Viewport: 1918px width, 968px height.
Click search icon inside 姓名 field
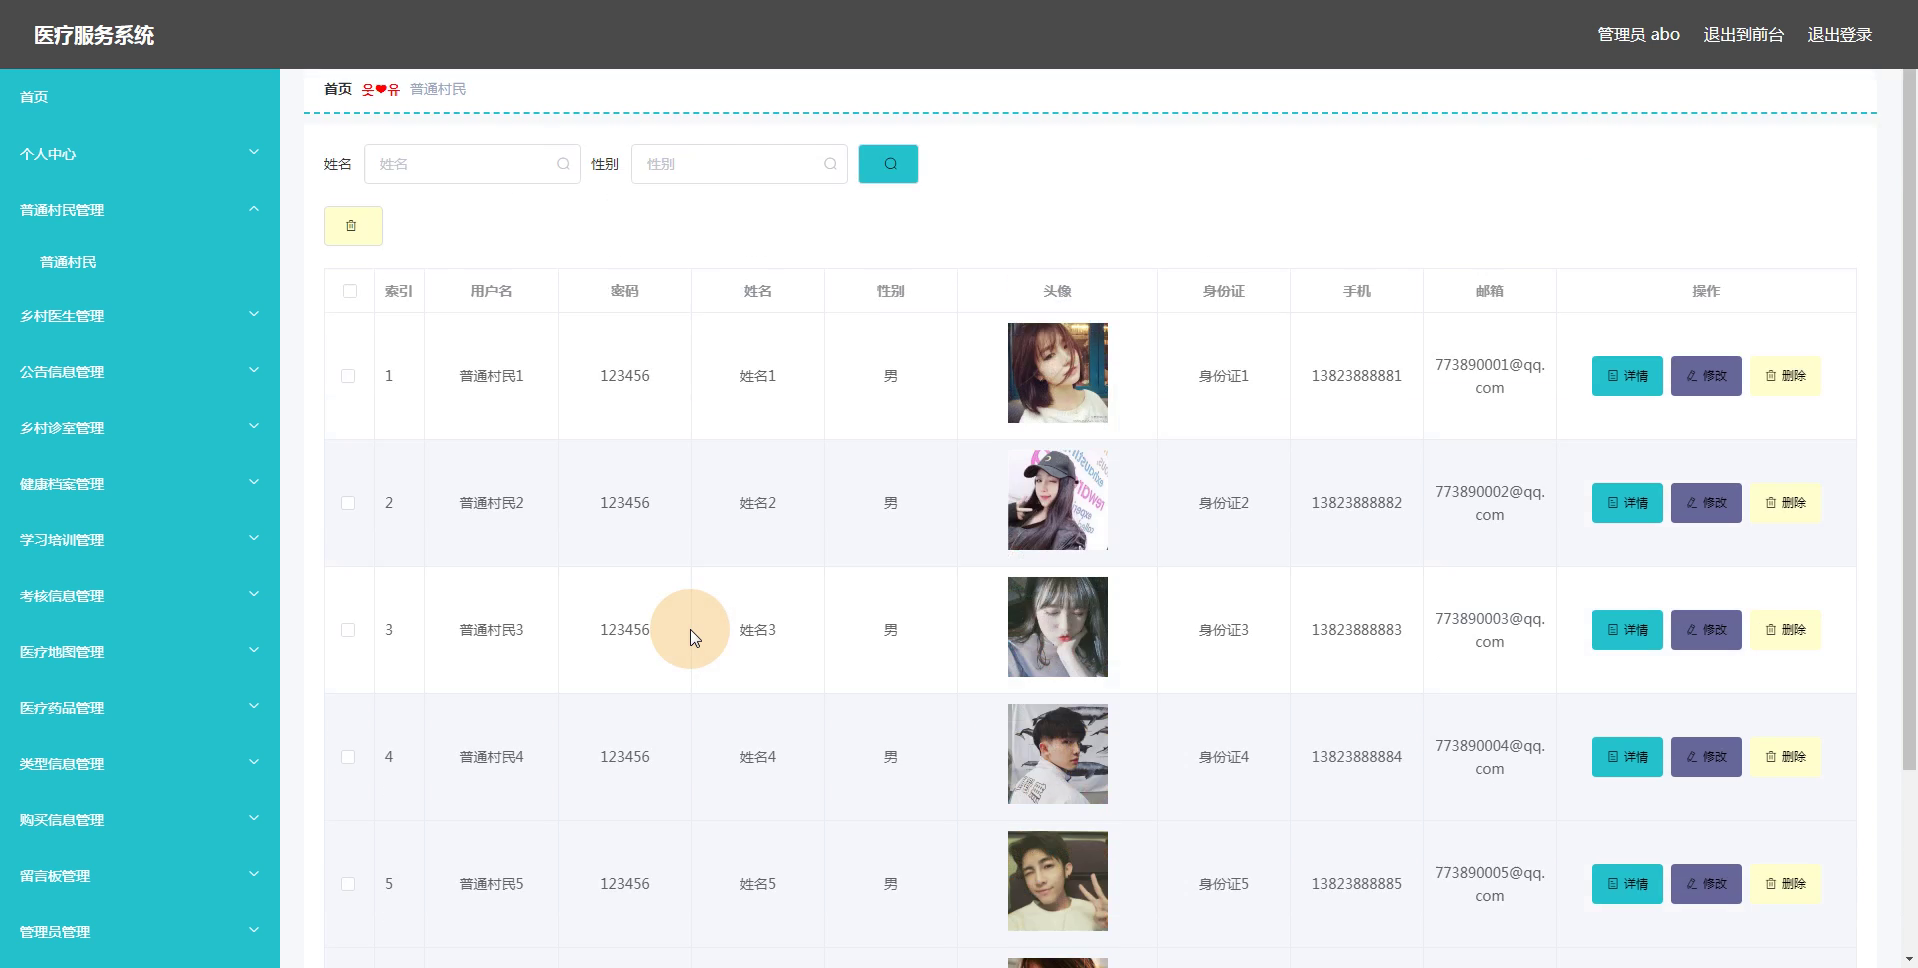(x=563, y=164)
